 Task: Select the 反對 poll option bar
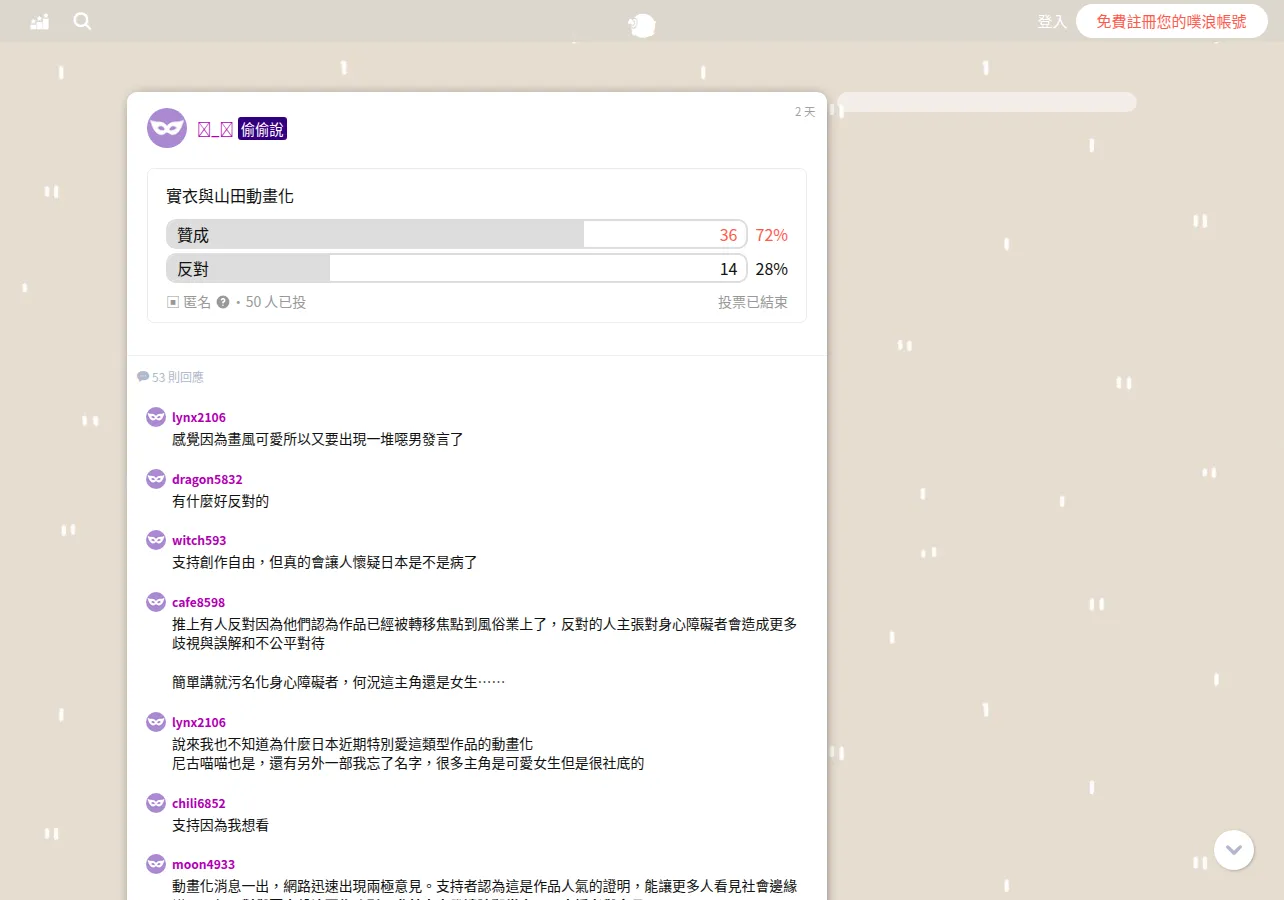tap(457, 269)
